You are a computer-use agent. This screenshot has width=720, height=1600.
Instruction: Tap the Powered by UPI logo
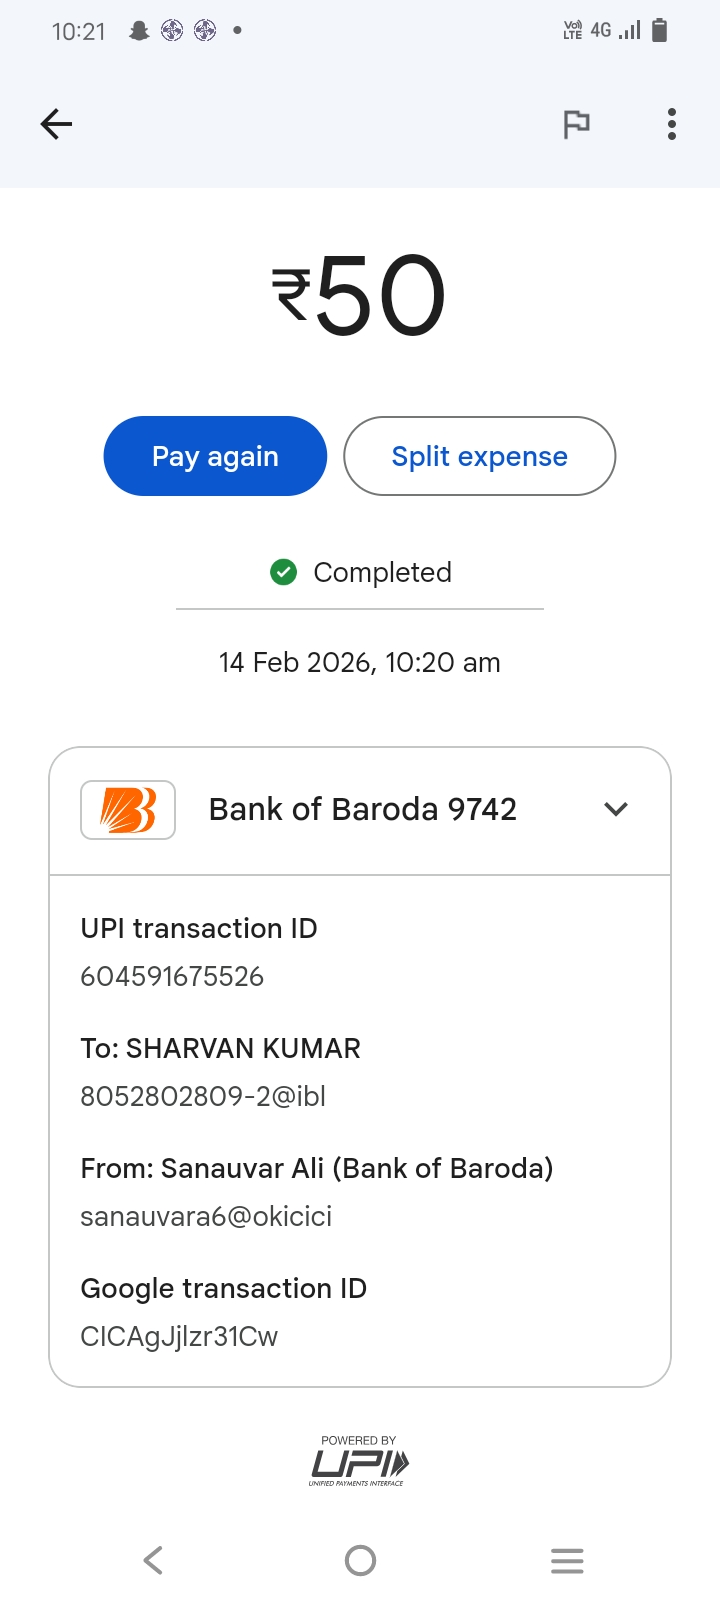tap(359, 1462)
